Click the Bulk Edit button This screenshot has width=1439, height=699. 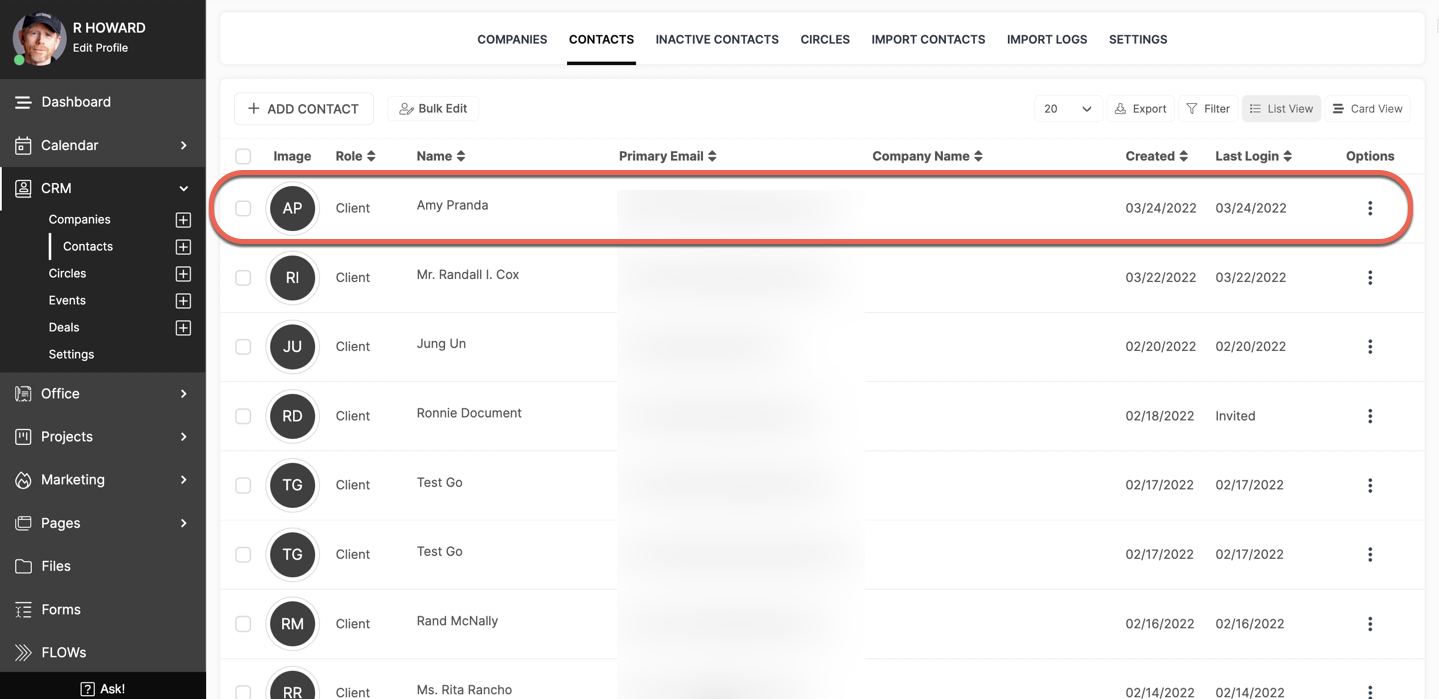[x=434, y=109]
